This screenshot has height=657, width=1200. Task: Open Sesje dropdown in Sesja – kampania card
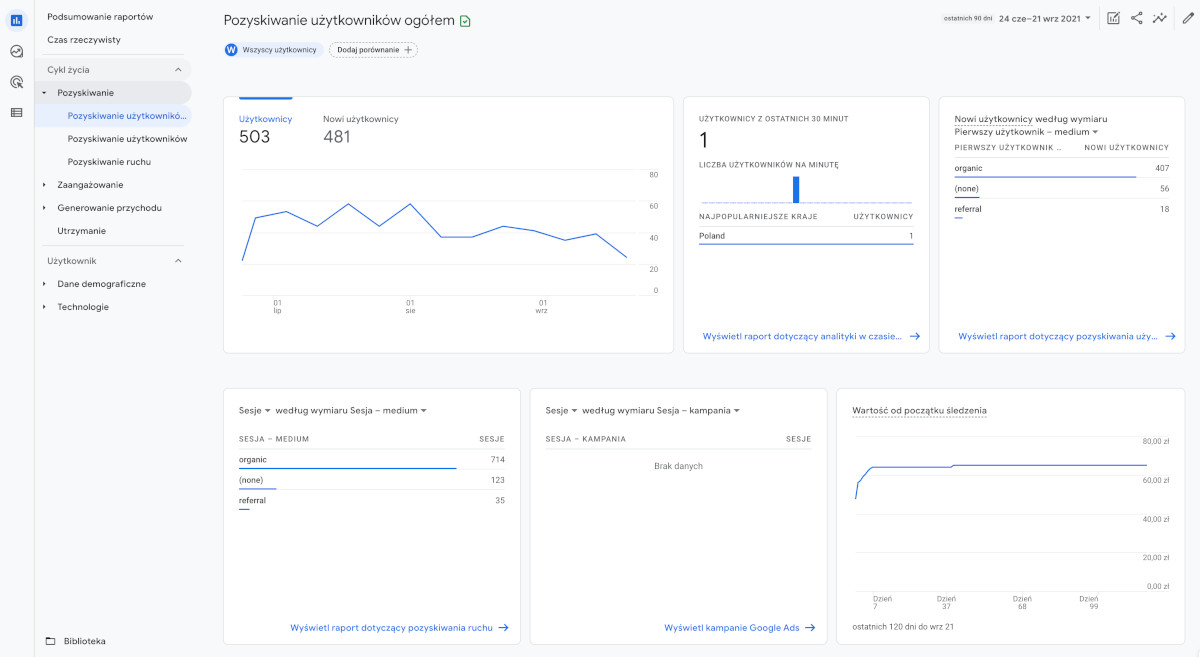(562, 411)
